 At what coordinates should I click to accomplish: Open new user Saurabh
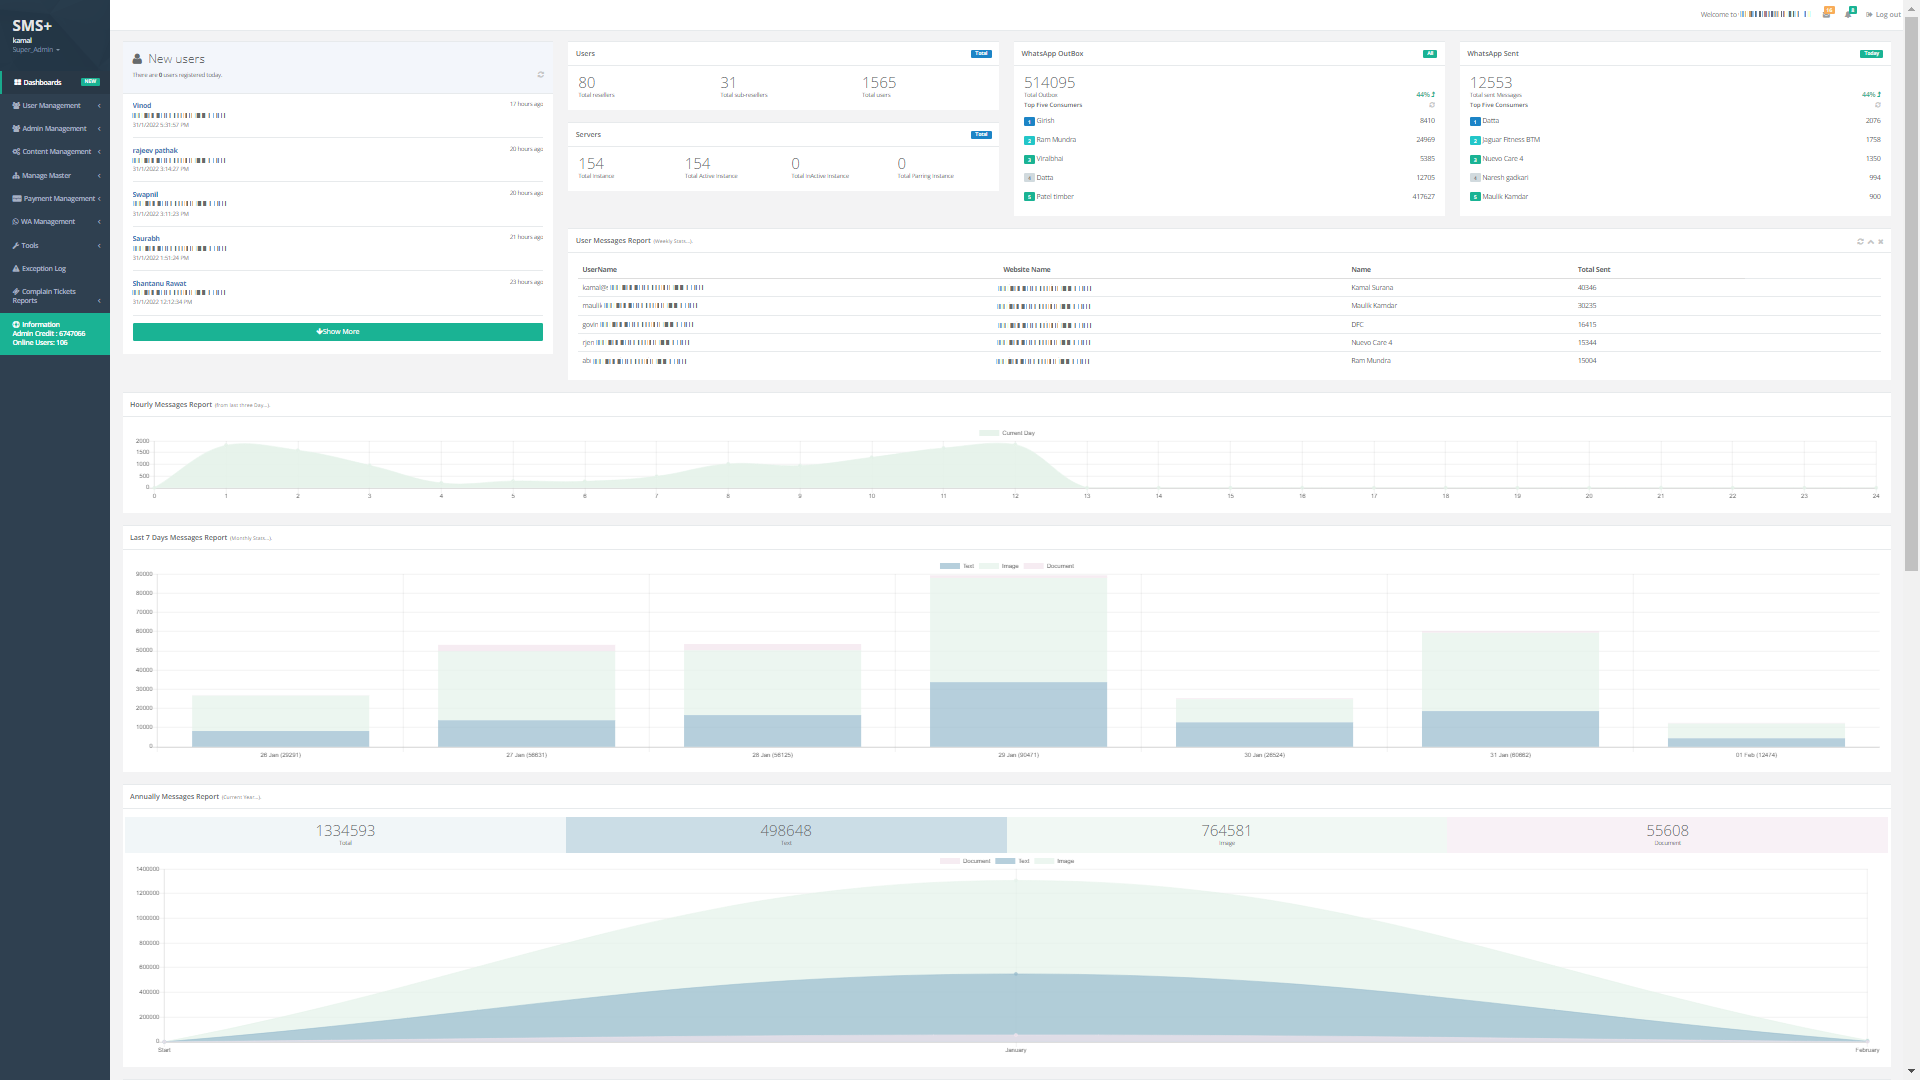[x=146, y=239]
